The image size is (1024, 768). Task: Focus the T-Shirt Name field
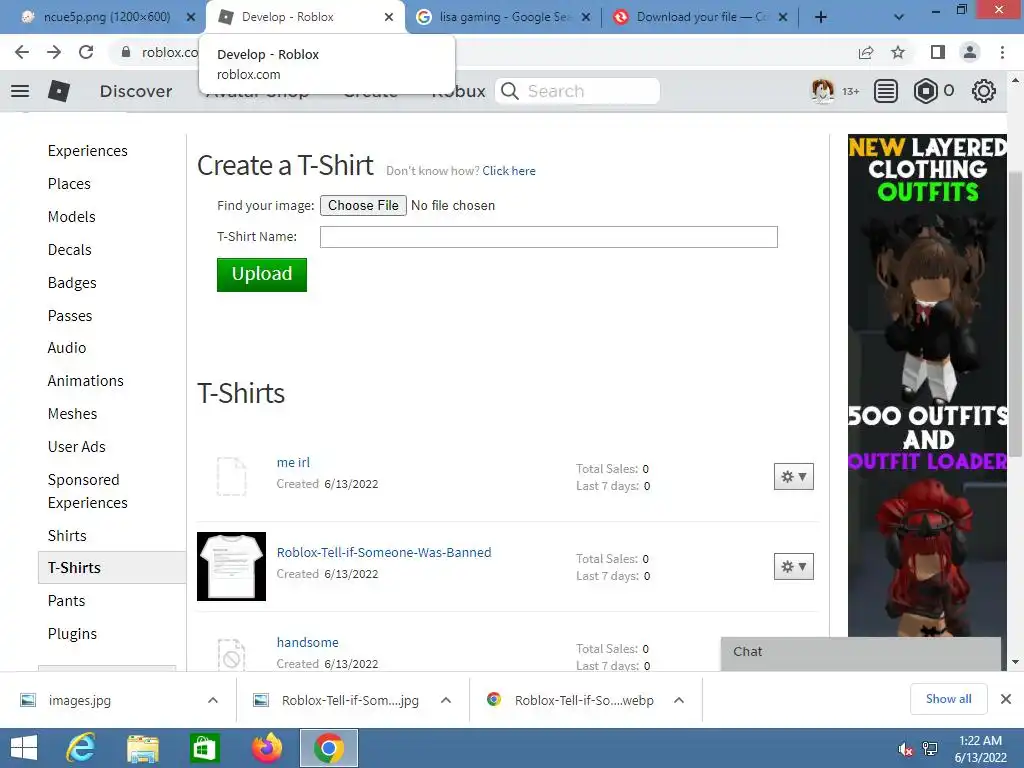(549, 237)
